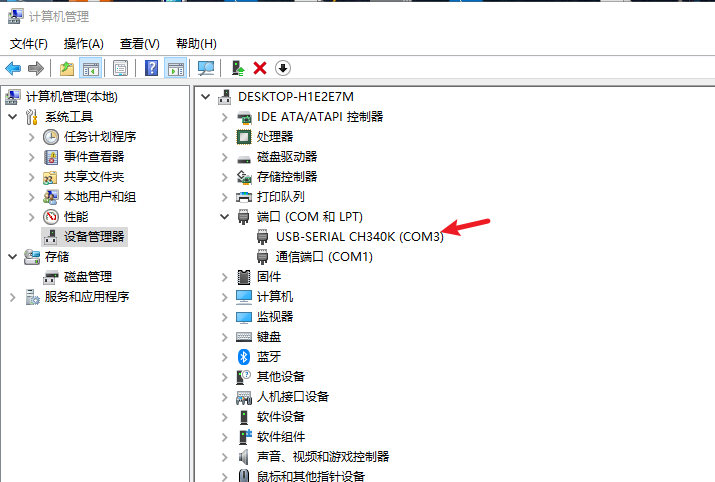Viewport: 715px width, 482px height.
Task: Click scan for hardware changes monitor icon
Action: coord(206,68)
